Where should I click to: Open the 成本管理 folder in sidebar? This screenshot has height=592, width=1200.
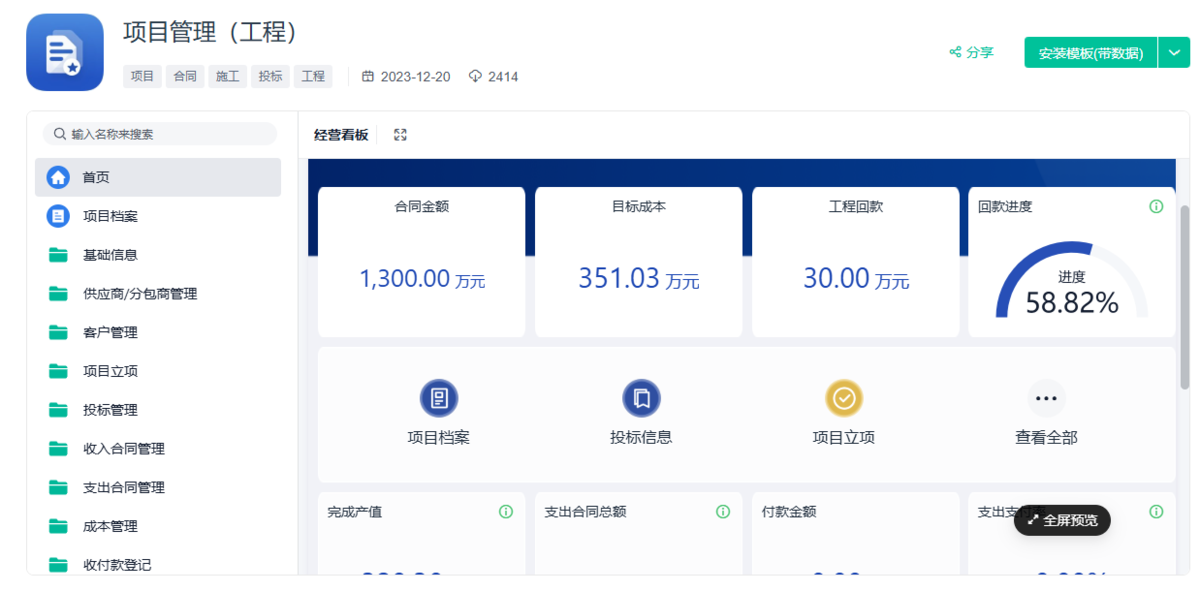click(x=110, y=526)
